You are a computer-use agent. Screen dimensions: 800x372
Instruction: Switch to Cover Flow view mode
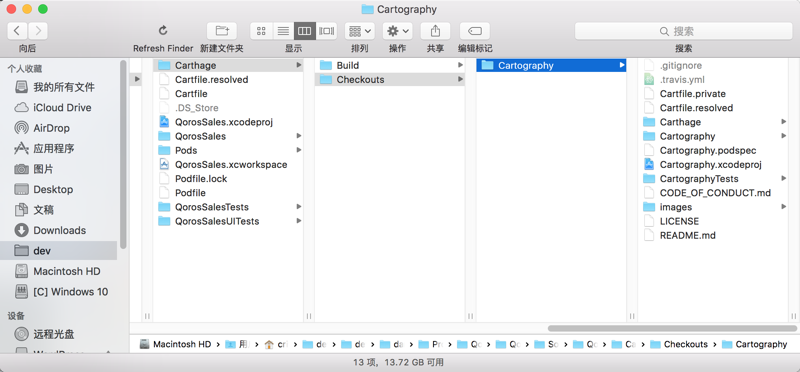click(x=327, y=31)
